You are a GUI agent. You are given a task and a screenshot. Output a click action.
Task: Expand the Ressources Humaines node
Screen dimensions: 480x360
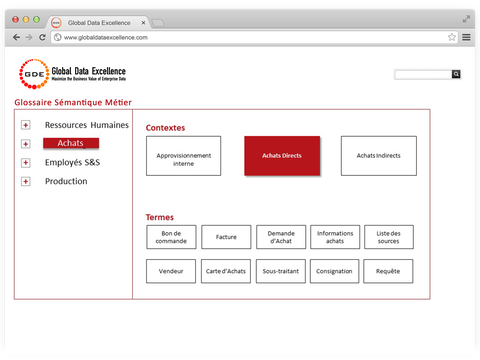point(26,125)
